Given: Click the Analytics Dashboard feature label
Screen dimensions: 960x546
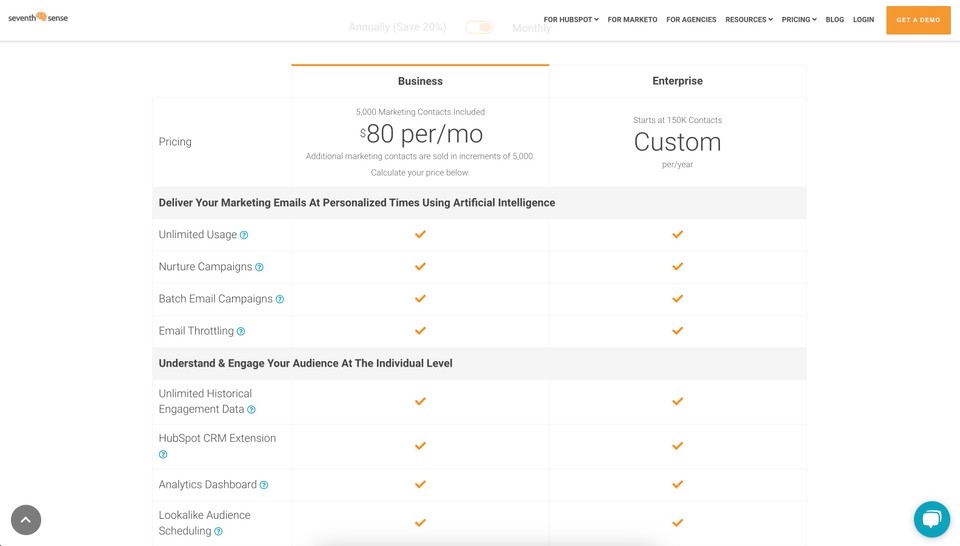Looking at the screenshot, I should 208,484.
